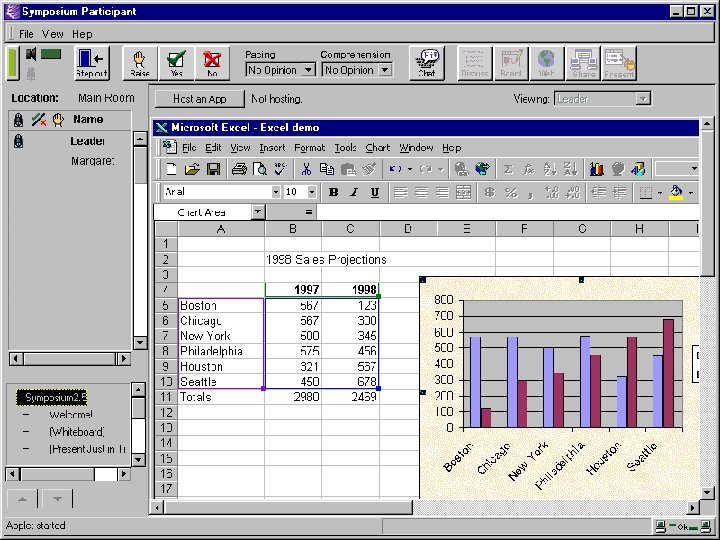Click the Host an App button
The width and height of the screenshot is (720, 540).
[200, 99]
